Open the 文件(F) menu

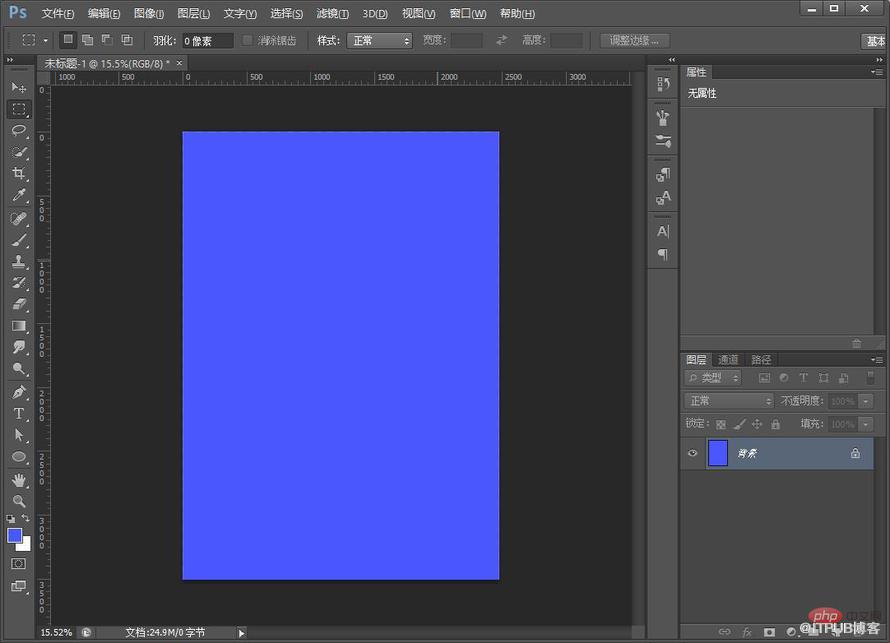click(x=57, y=14)
